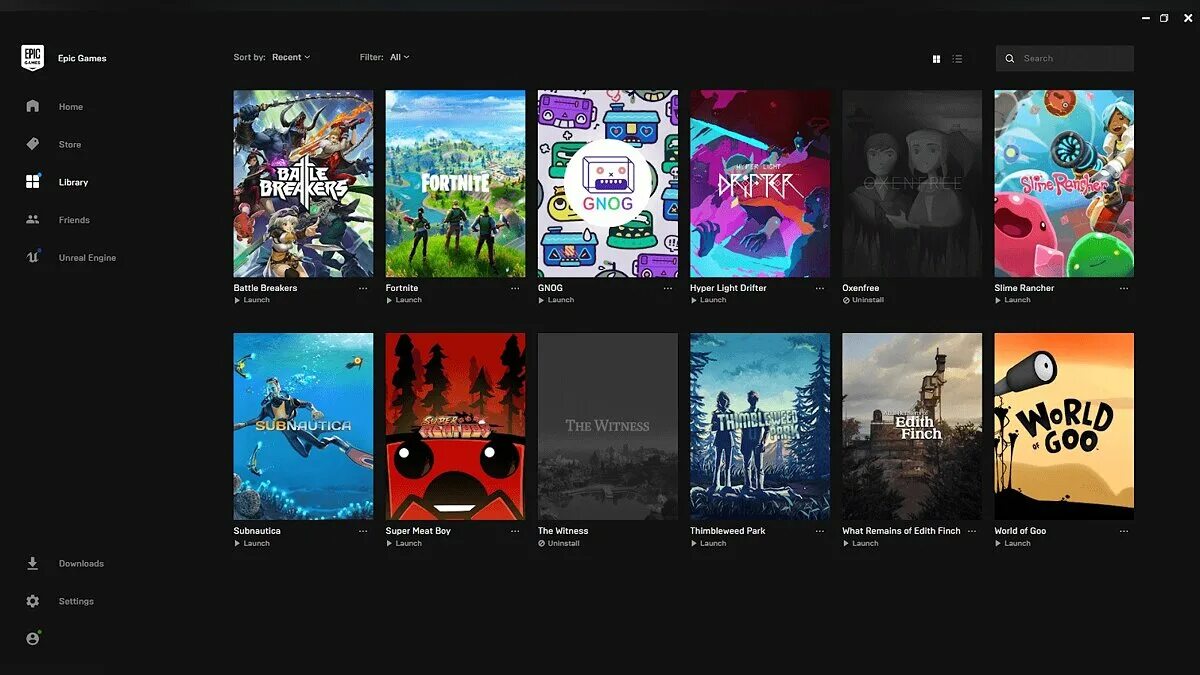Launch Subnautica
The image size is (1200, 675).
252,543
